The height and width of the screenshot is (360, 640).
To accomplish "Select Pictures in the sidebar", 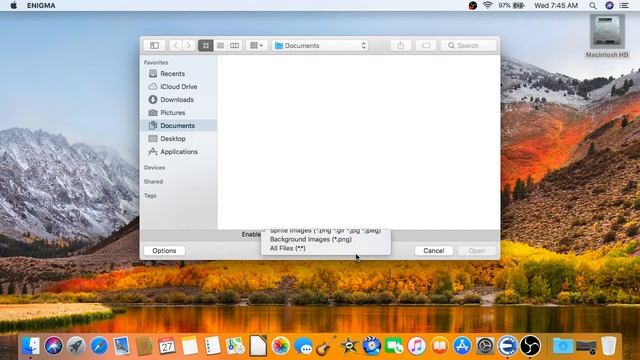I will pos(178,113).
